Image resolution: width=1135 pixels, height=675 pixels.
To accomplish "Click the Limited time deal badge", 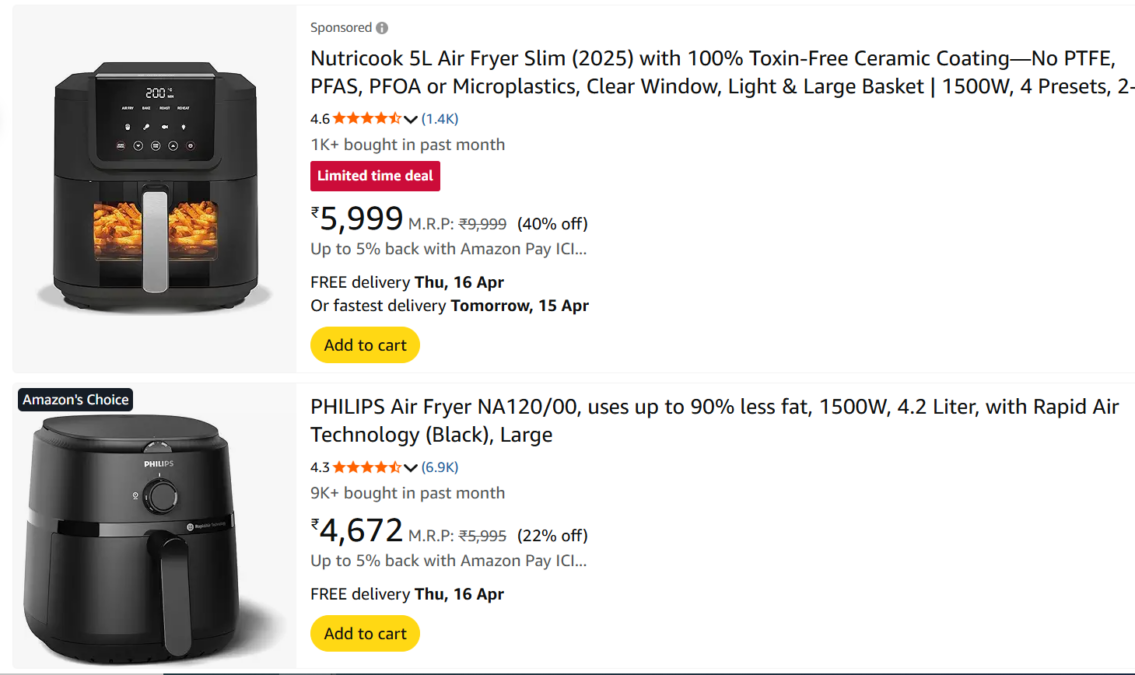I will point(375,176).
